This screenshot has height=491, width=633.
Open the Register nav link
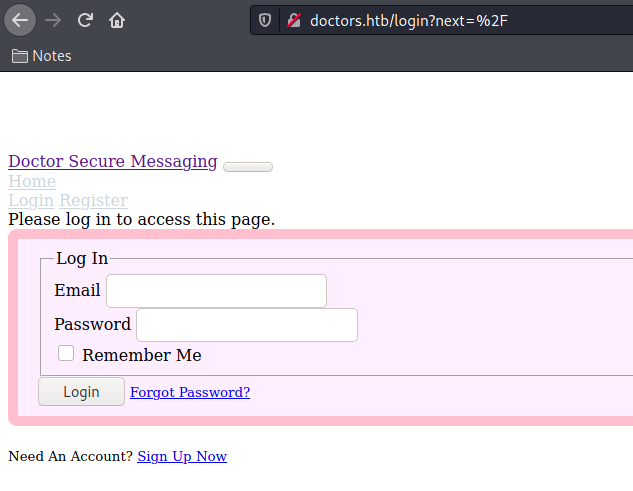94,200
